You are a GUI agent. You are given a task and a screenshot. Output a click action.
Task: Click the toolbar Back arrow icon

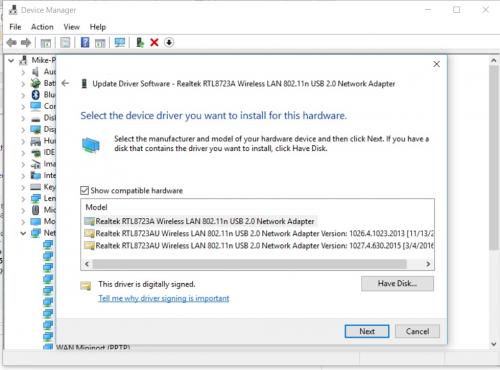click(12, 42)
